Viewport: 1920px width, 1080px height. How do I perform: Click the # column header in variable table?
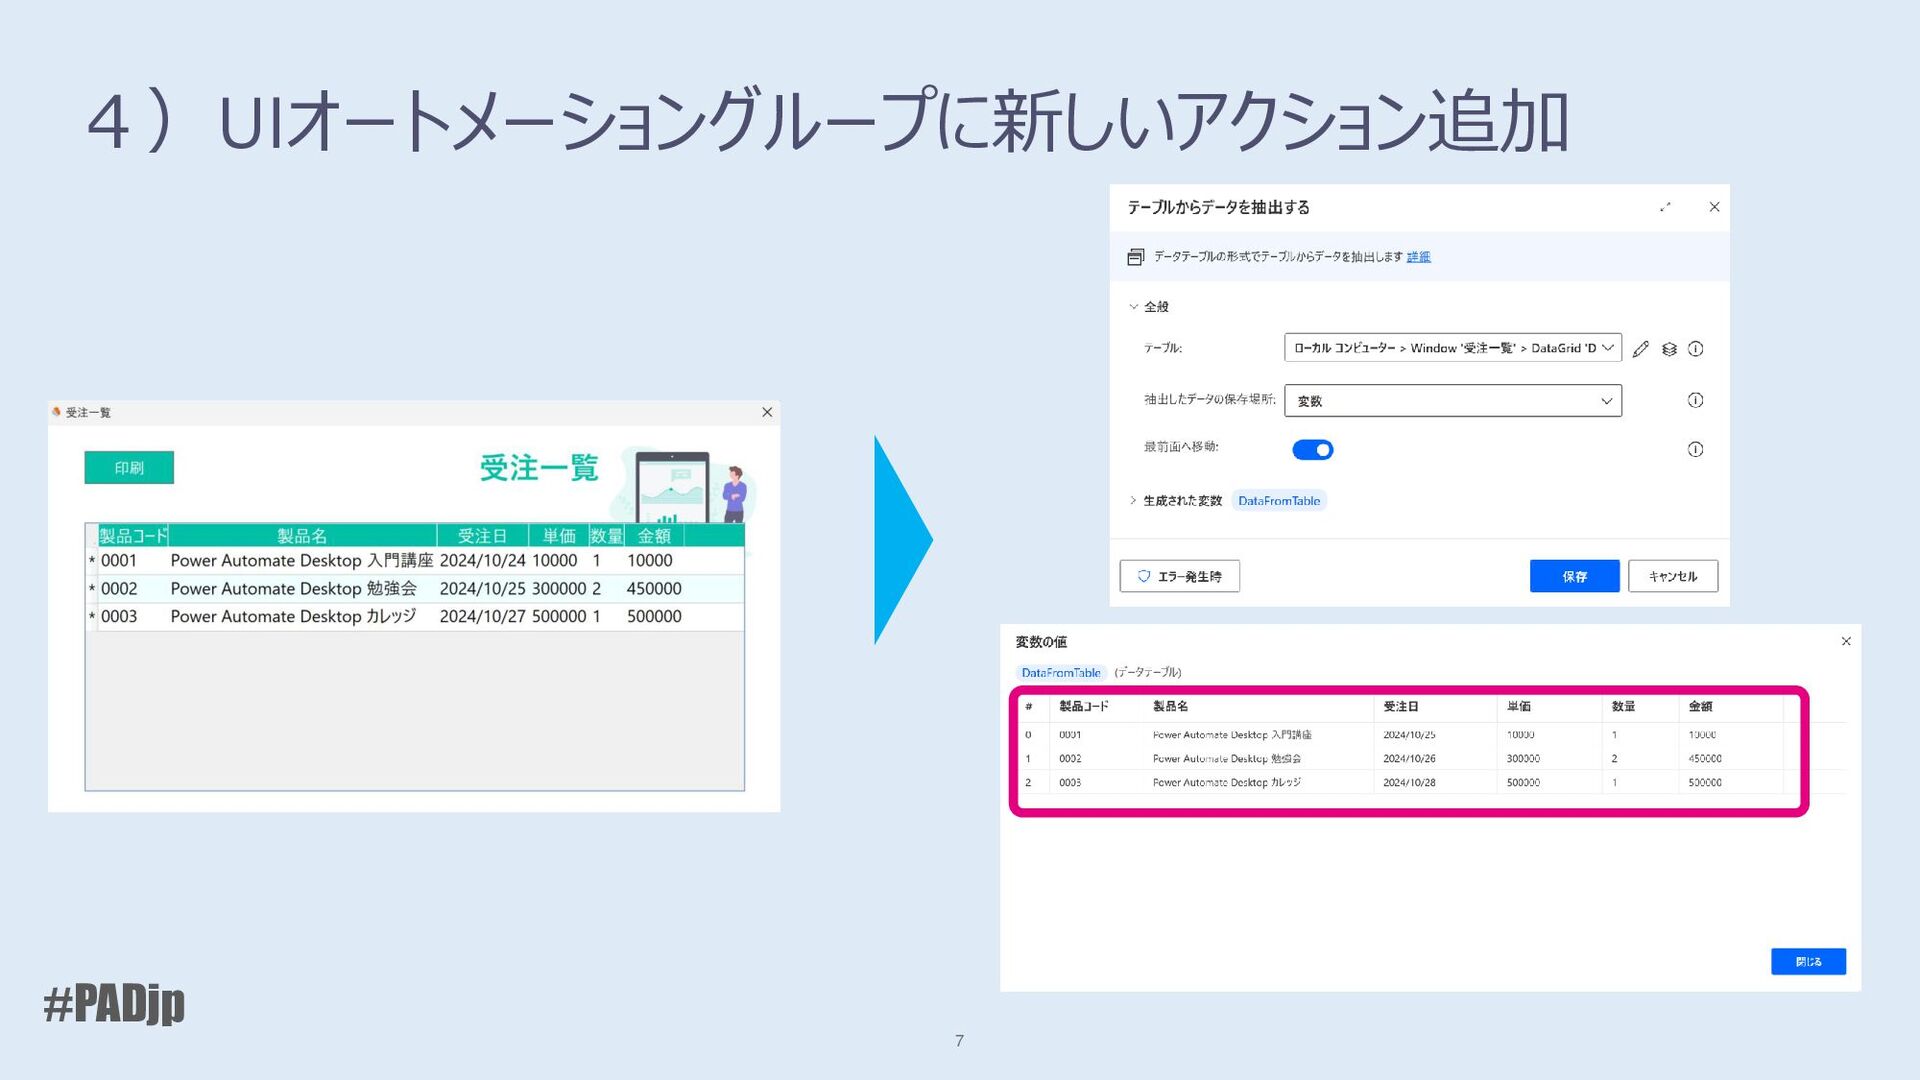(1028, 707)
